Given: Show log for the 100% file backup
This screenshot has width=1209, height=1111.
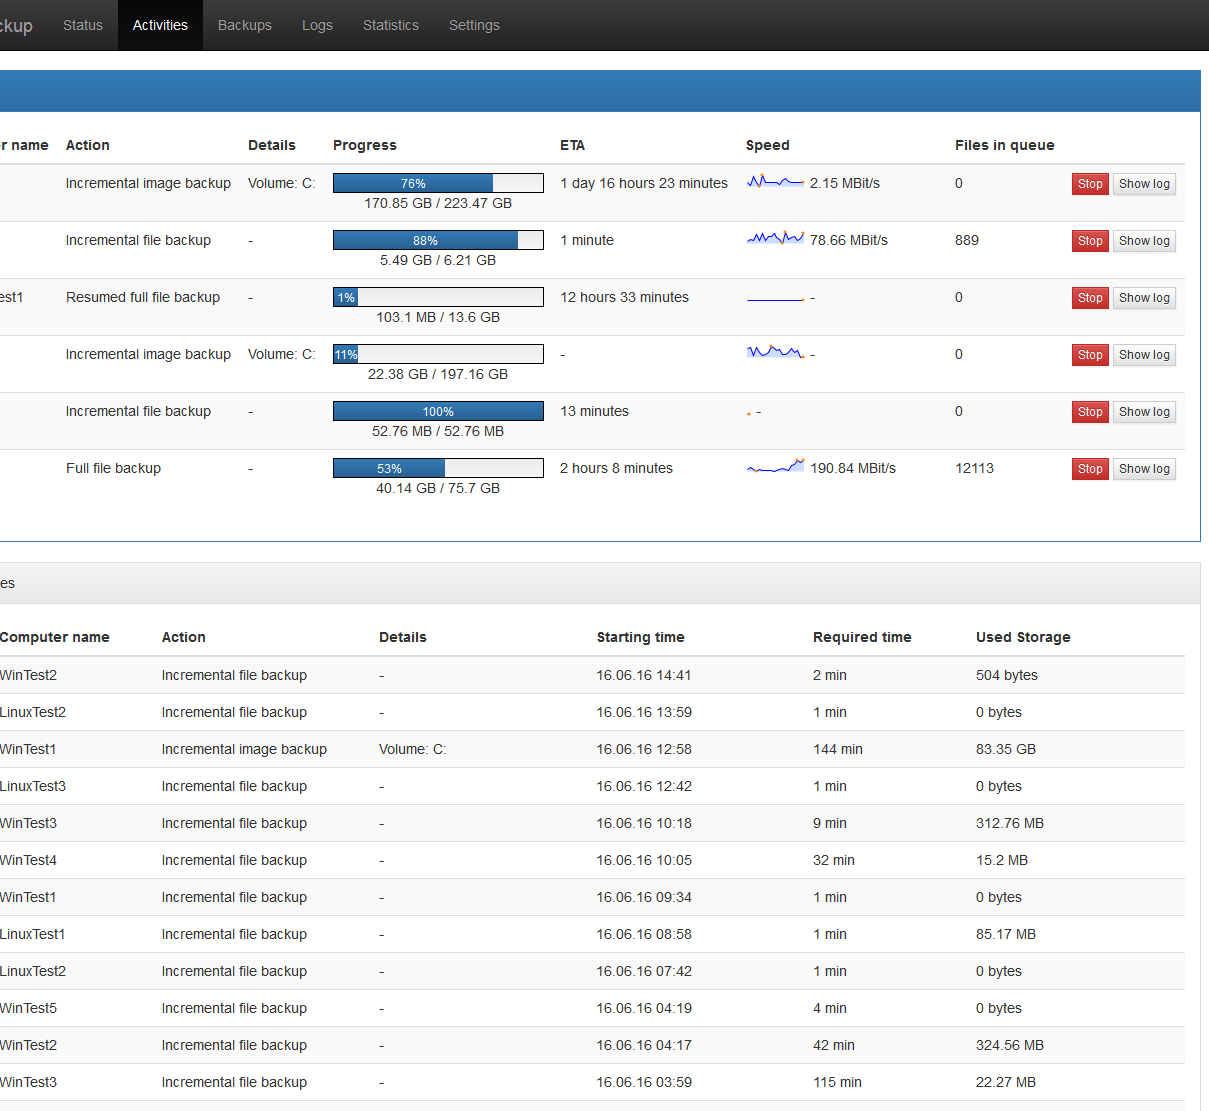Looking at the screenshot, I should [x=1144, y=412].
